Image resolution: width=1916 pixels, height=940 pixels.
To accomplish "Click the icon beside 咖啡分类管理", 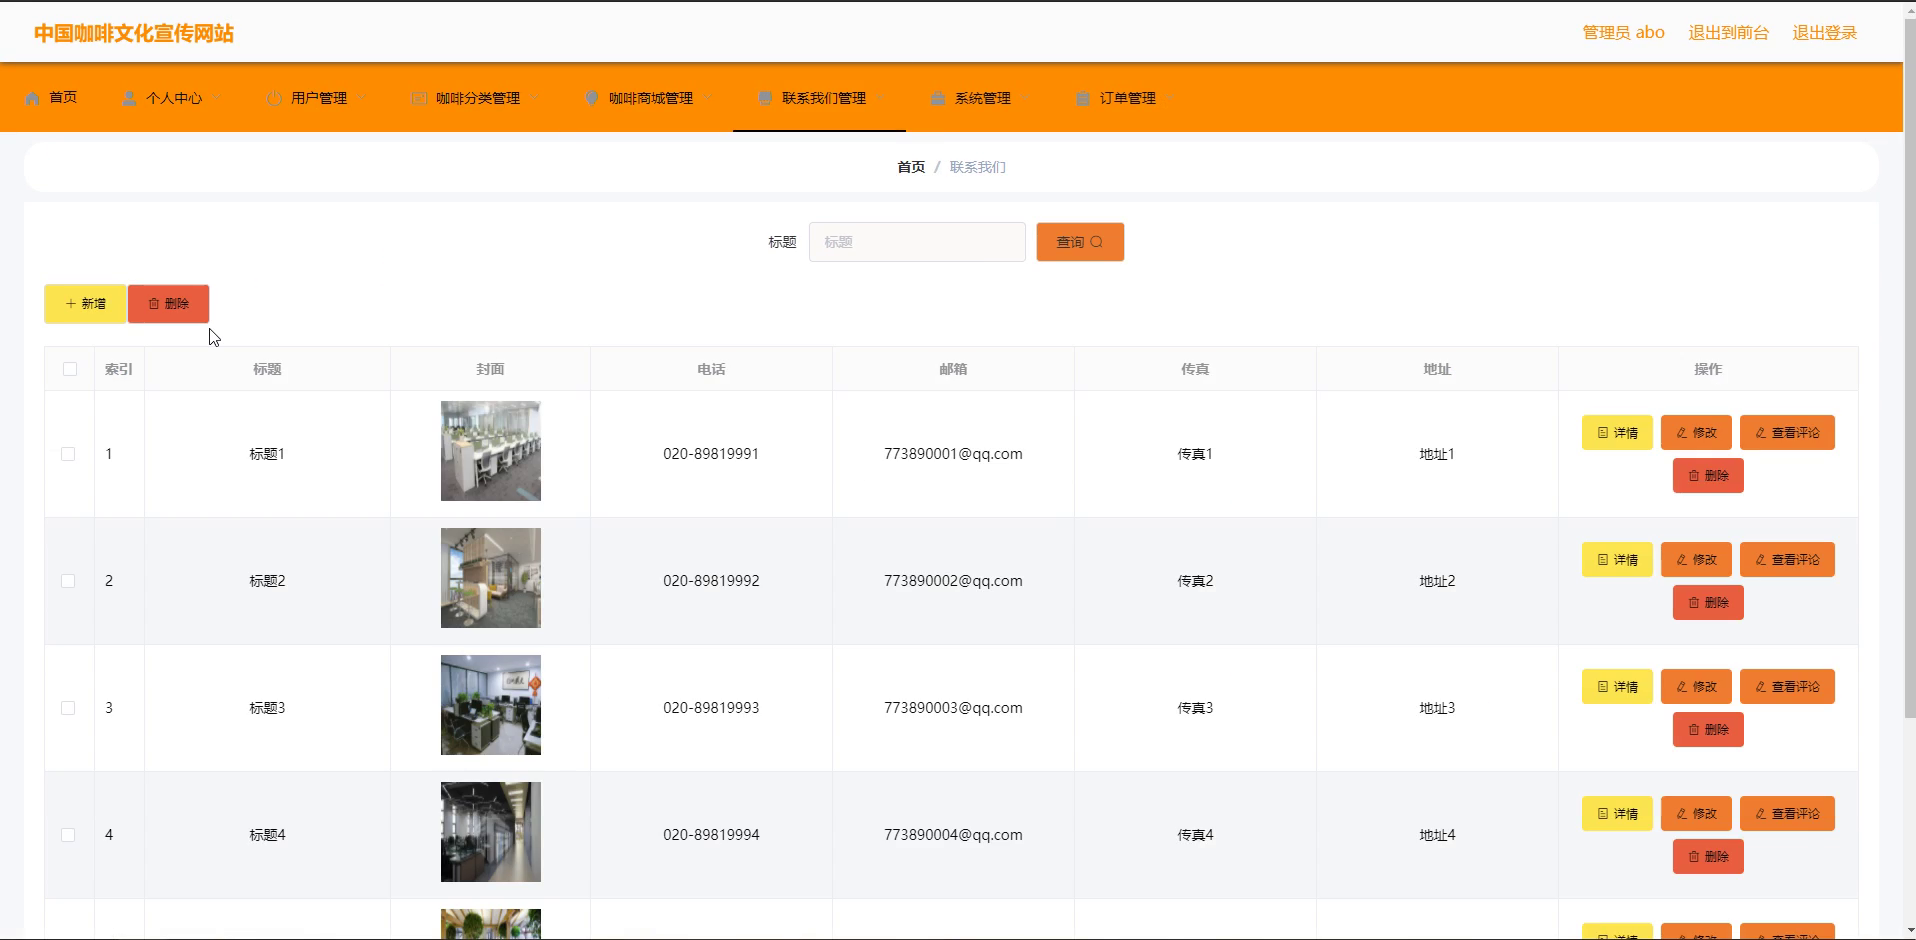I will pyautogui.click(x=419, y=98).
